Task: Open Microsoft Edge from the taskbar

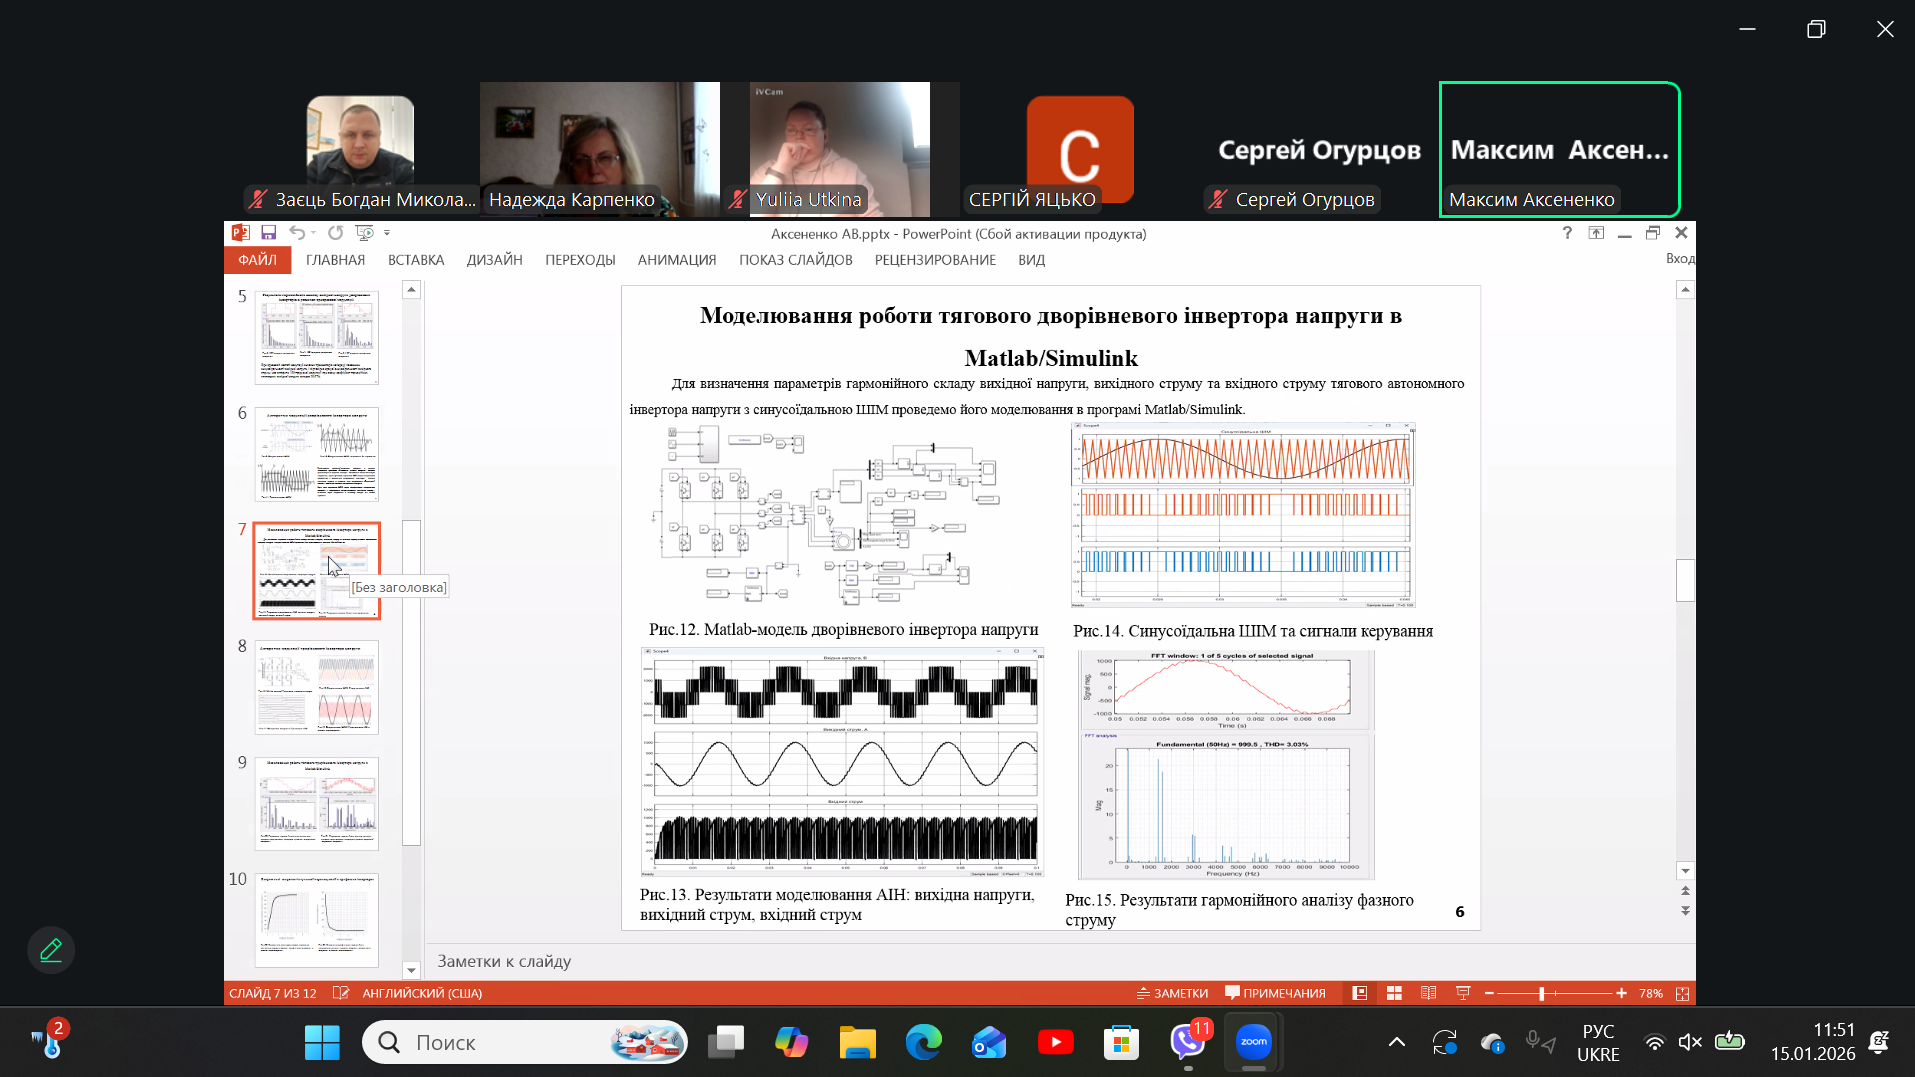Action: pos(923,1043)
